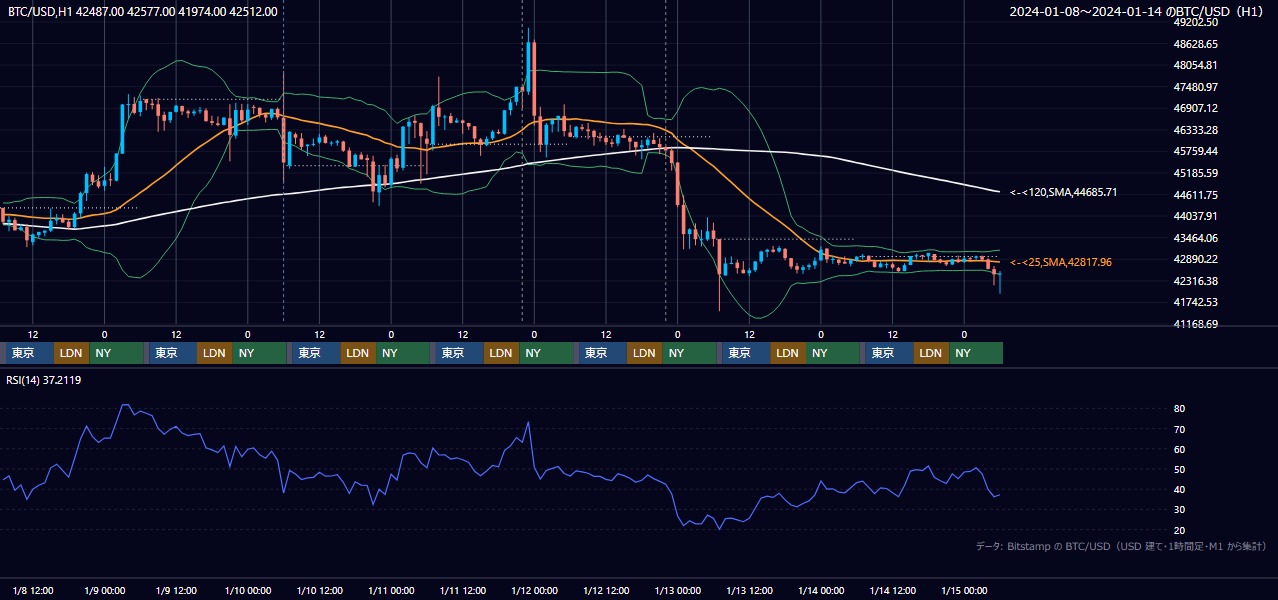The height and width of the screenshot is (600, 1278).
Task: Click the 1/11 00:00 time label
Action: tap(390, 590)
